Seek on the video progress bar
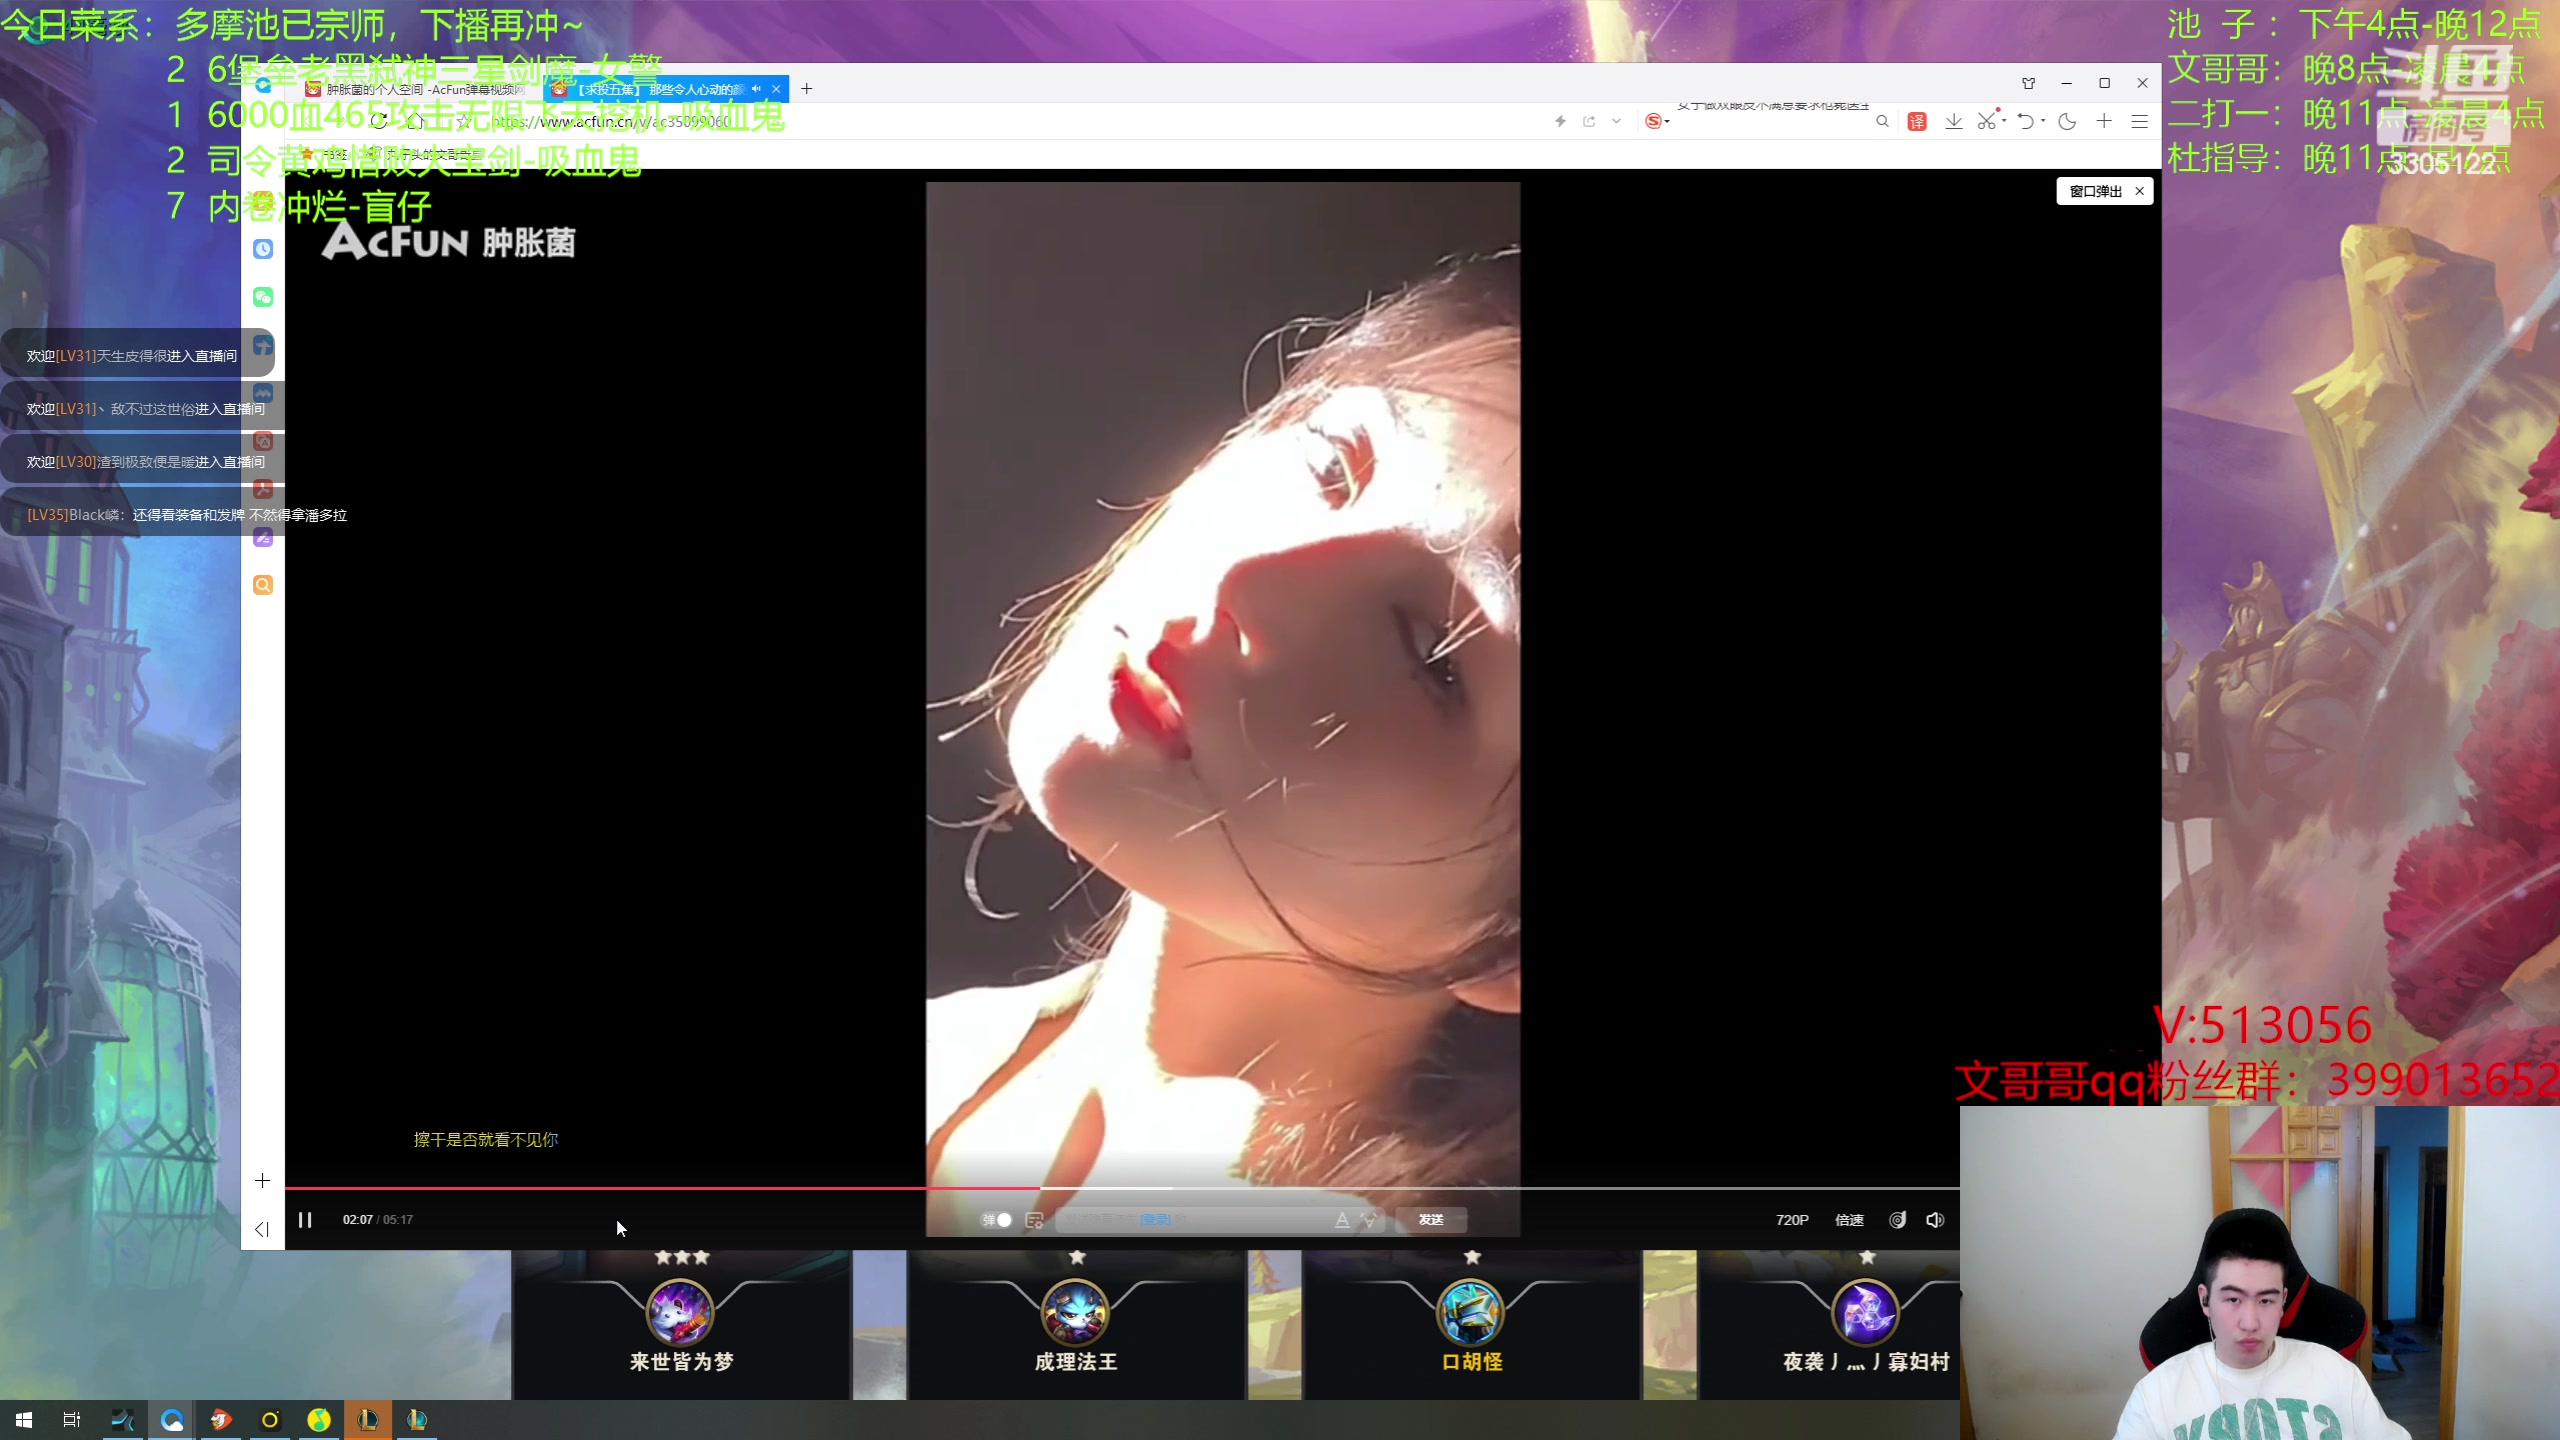Image resolution: width=2560 pixels, height=1440 pixels. click(x=1122, y=1188)
